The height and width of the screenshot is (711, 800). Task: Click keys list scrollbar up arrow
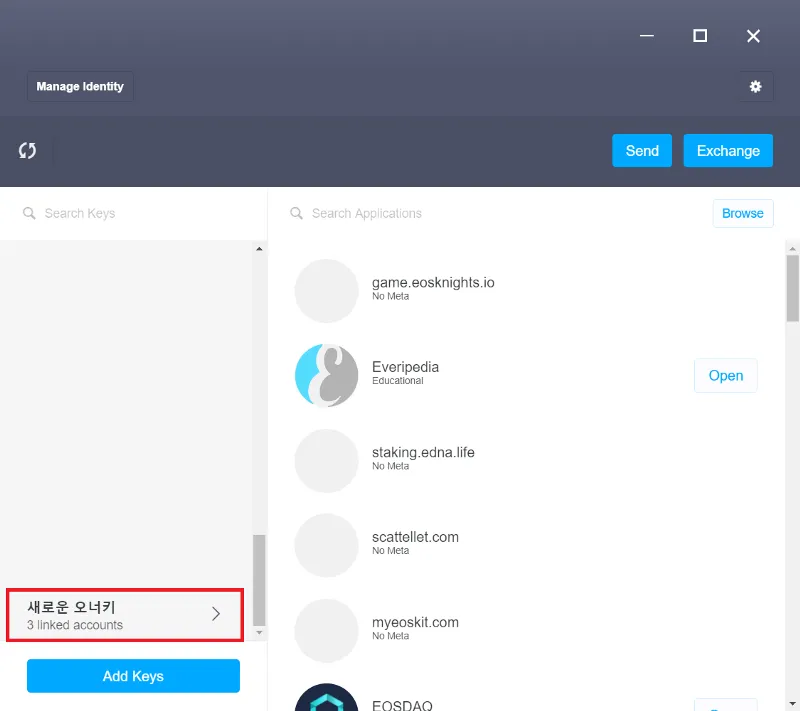[259, 249]
